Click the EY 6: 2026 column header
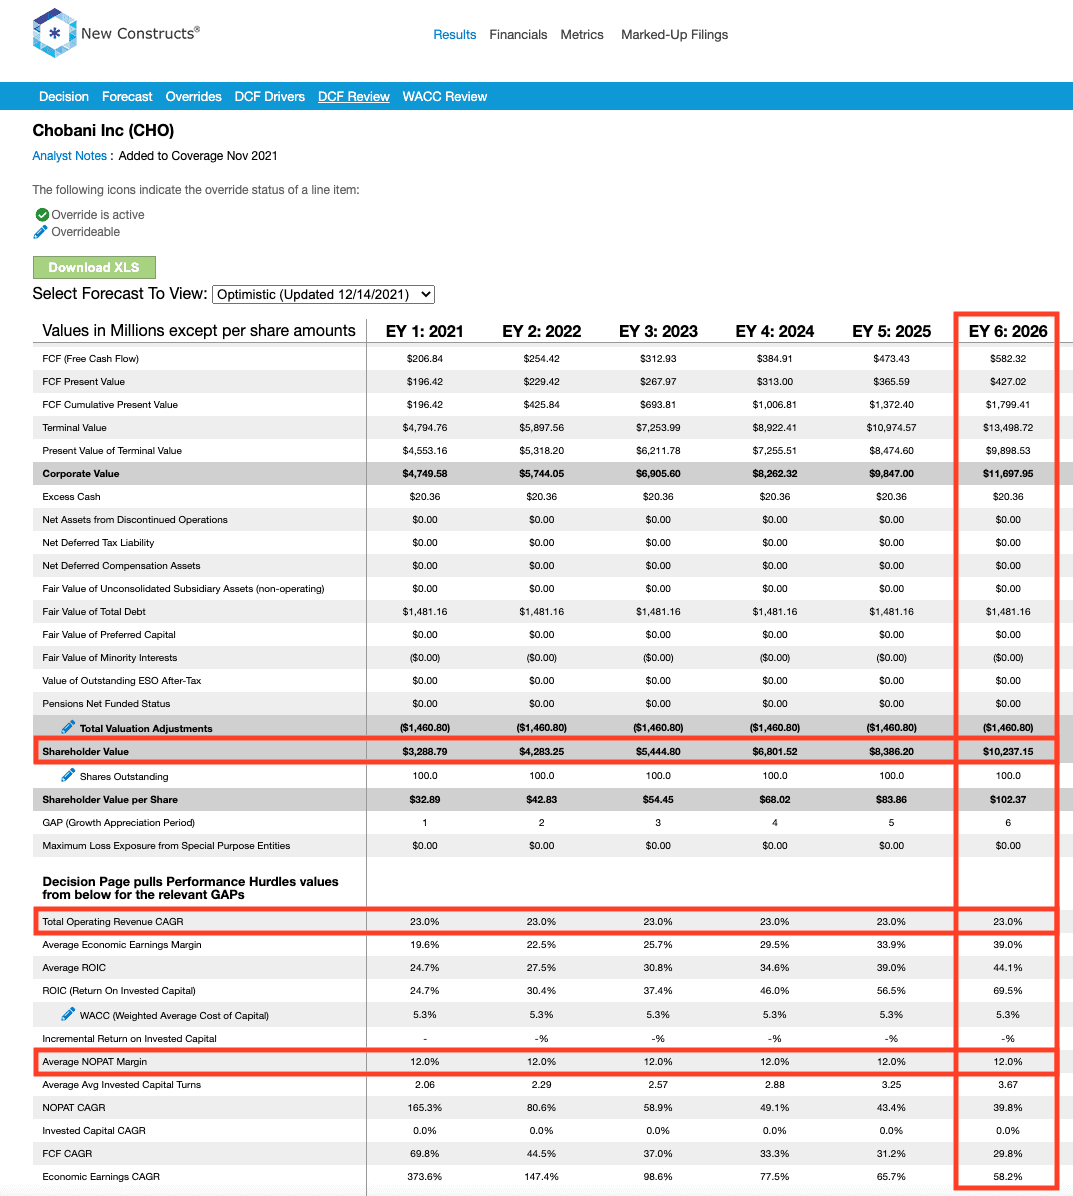The image size is (1073, 1196). 1008,331
